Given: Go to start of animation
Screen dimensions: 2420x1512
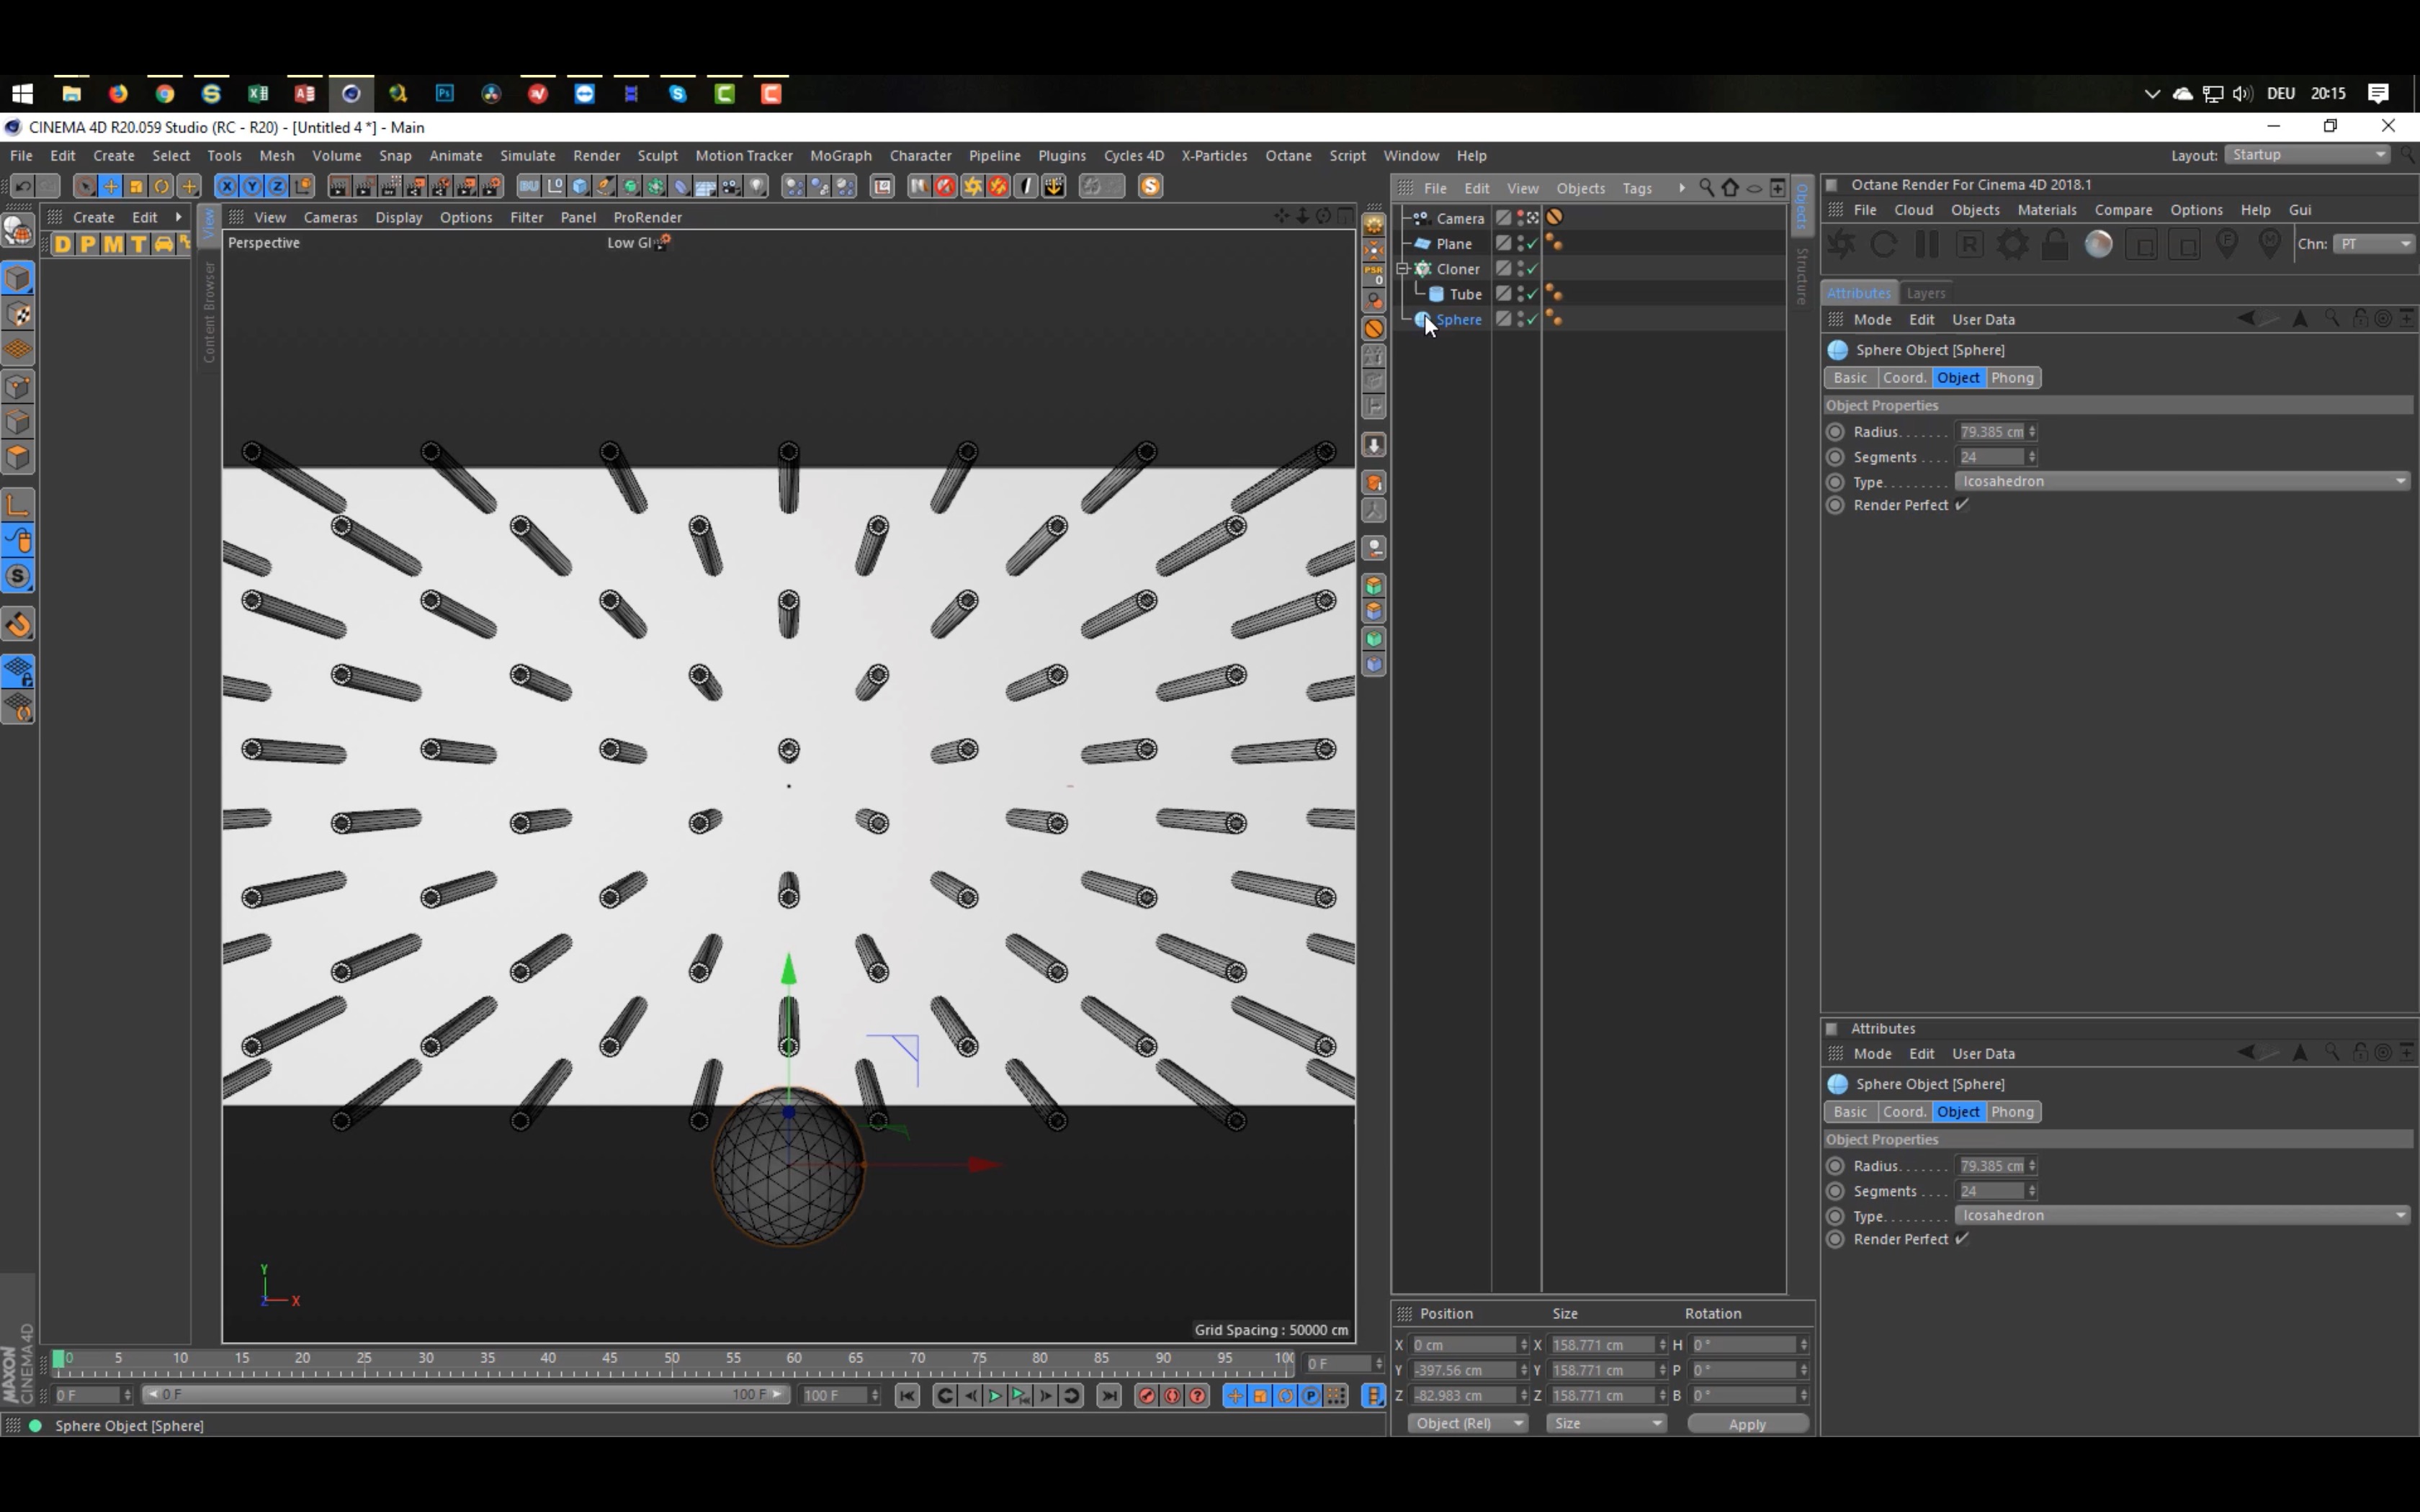Looking at the screenshot, I should (x=907, y=1396).
